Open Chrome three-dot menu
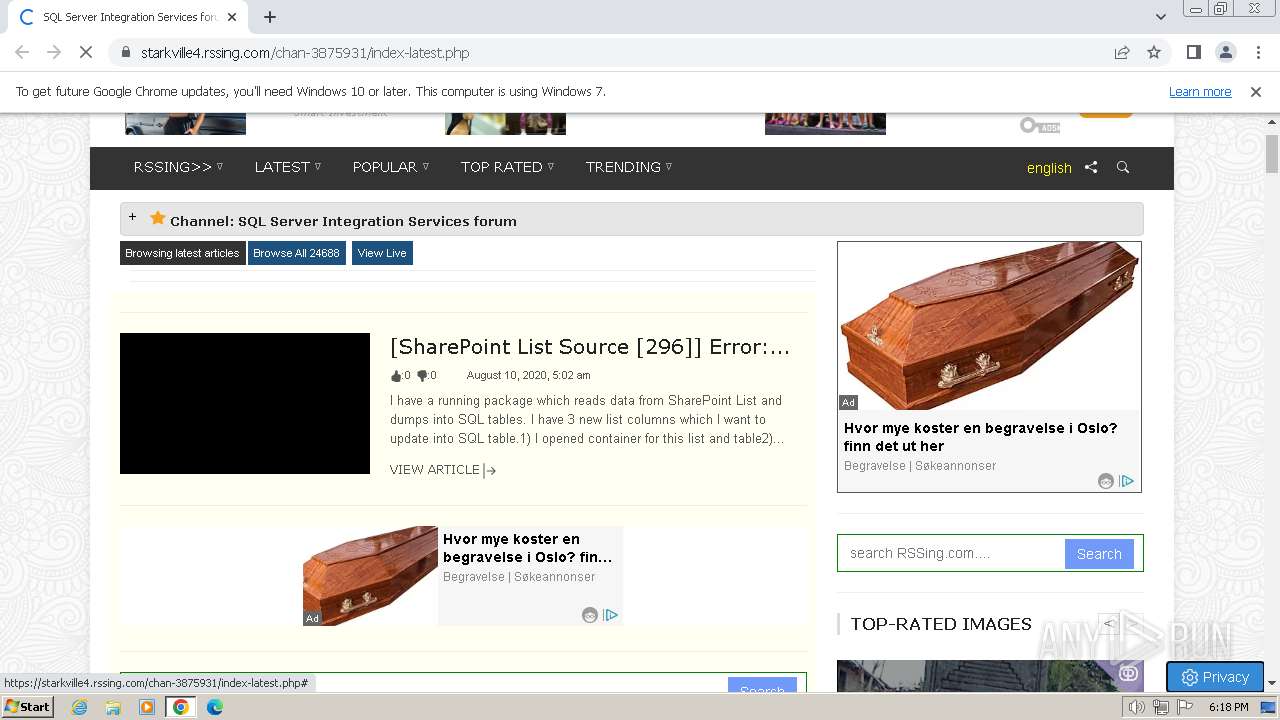Screen dimensions: 1280x720 [x=1257, y=53]
